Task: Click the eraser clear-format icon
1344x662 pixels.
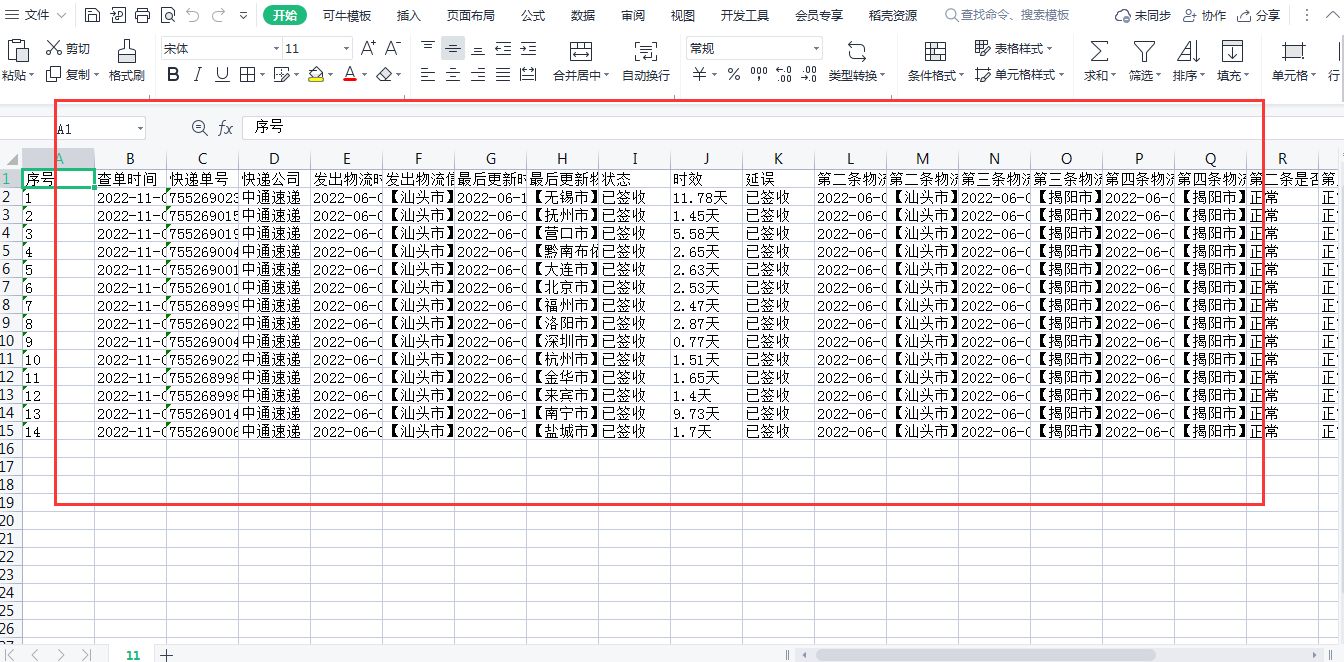Action: (x=383, y=75)
